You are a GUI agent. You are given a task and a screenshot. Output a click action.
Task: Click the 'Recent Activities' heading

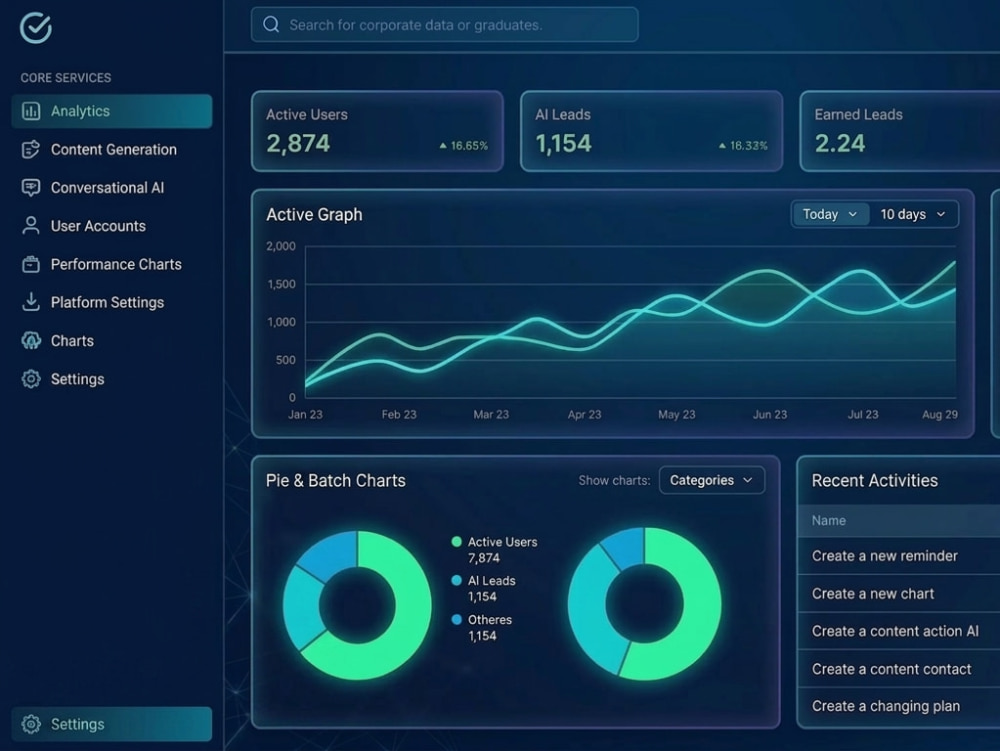[x=874, y=481]
